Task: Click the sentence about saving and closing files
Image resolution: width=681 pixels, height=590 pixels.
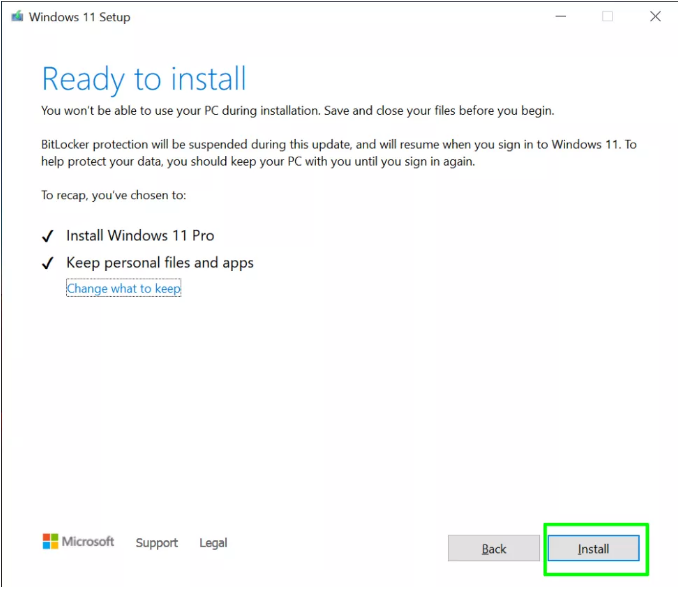Action: [x=440, y=111]
